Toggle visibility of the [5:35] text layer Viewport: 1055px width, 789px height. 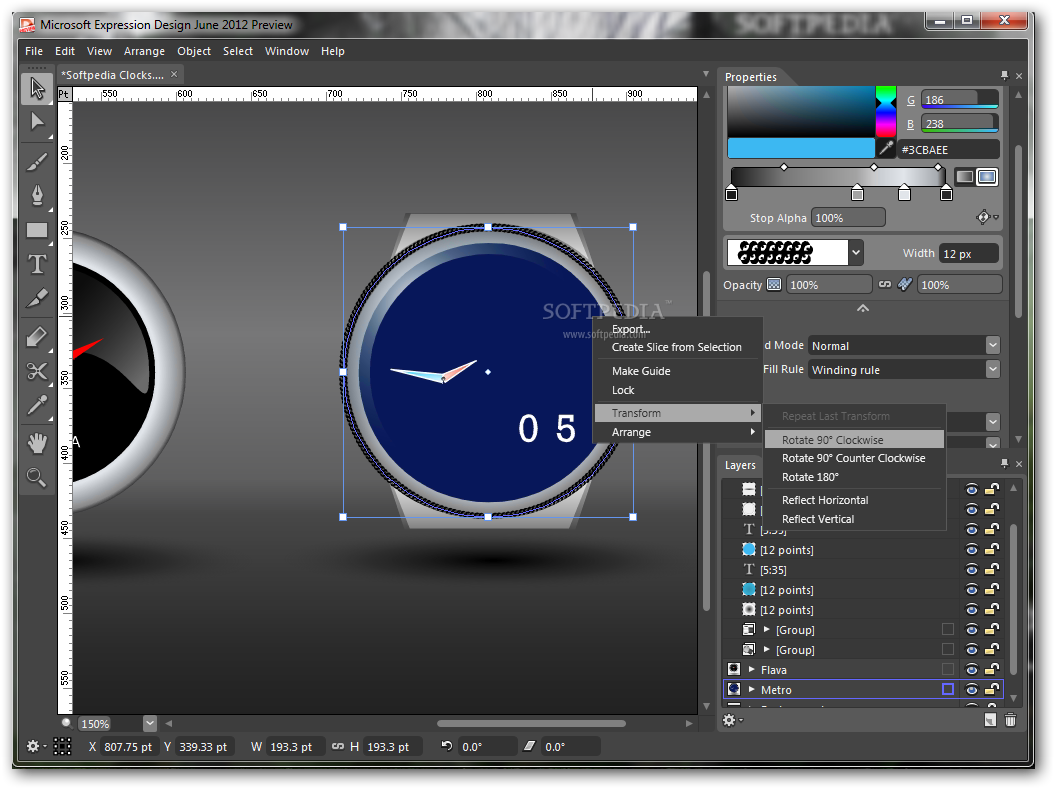pos(972,570)
